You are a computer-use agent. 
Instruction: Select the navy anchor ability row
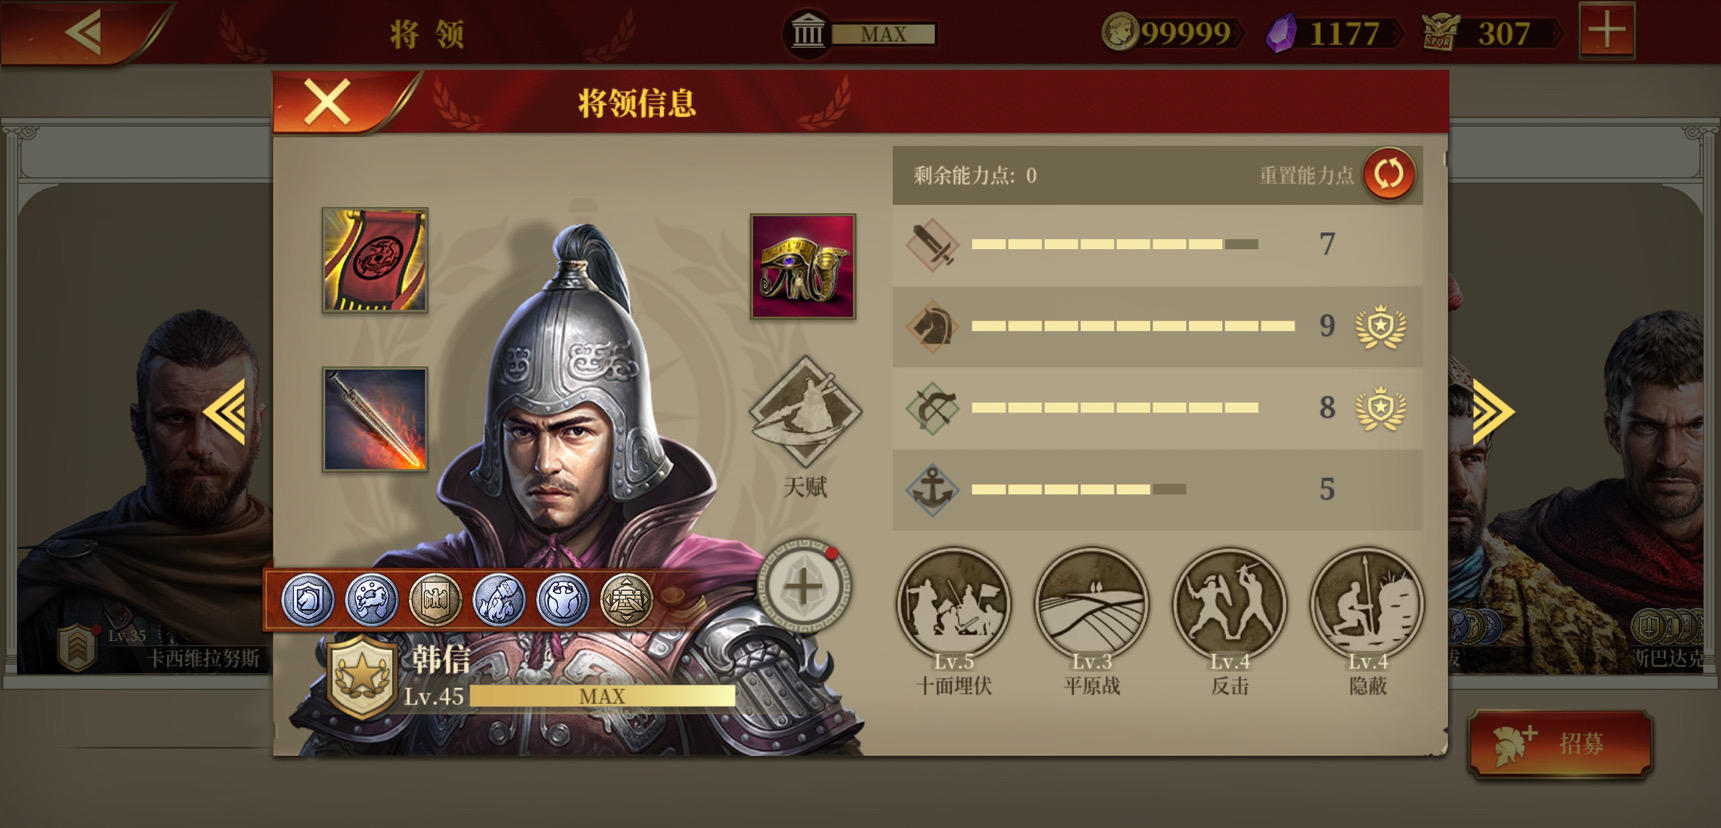click(x=1157, y=489)
